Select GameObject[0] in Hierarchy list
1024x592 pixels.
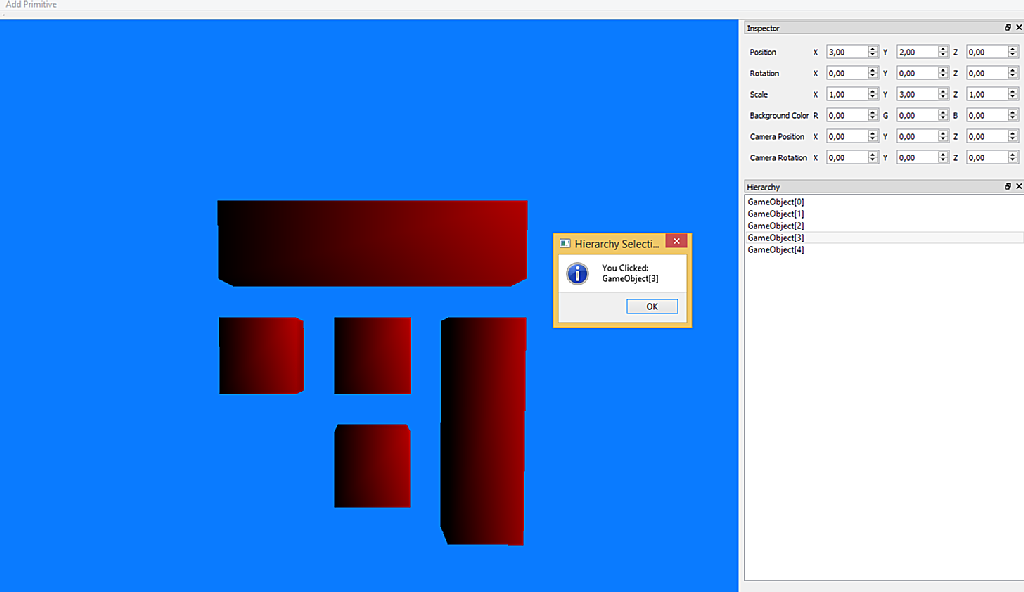(x=776, y=202)
